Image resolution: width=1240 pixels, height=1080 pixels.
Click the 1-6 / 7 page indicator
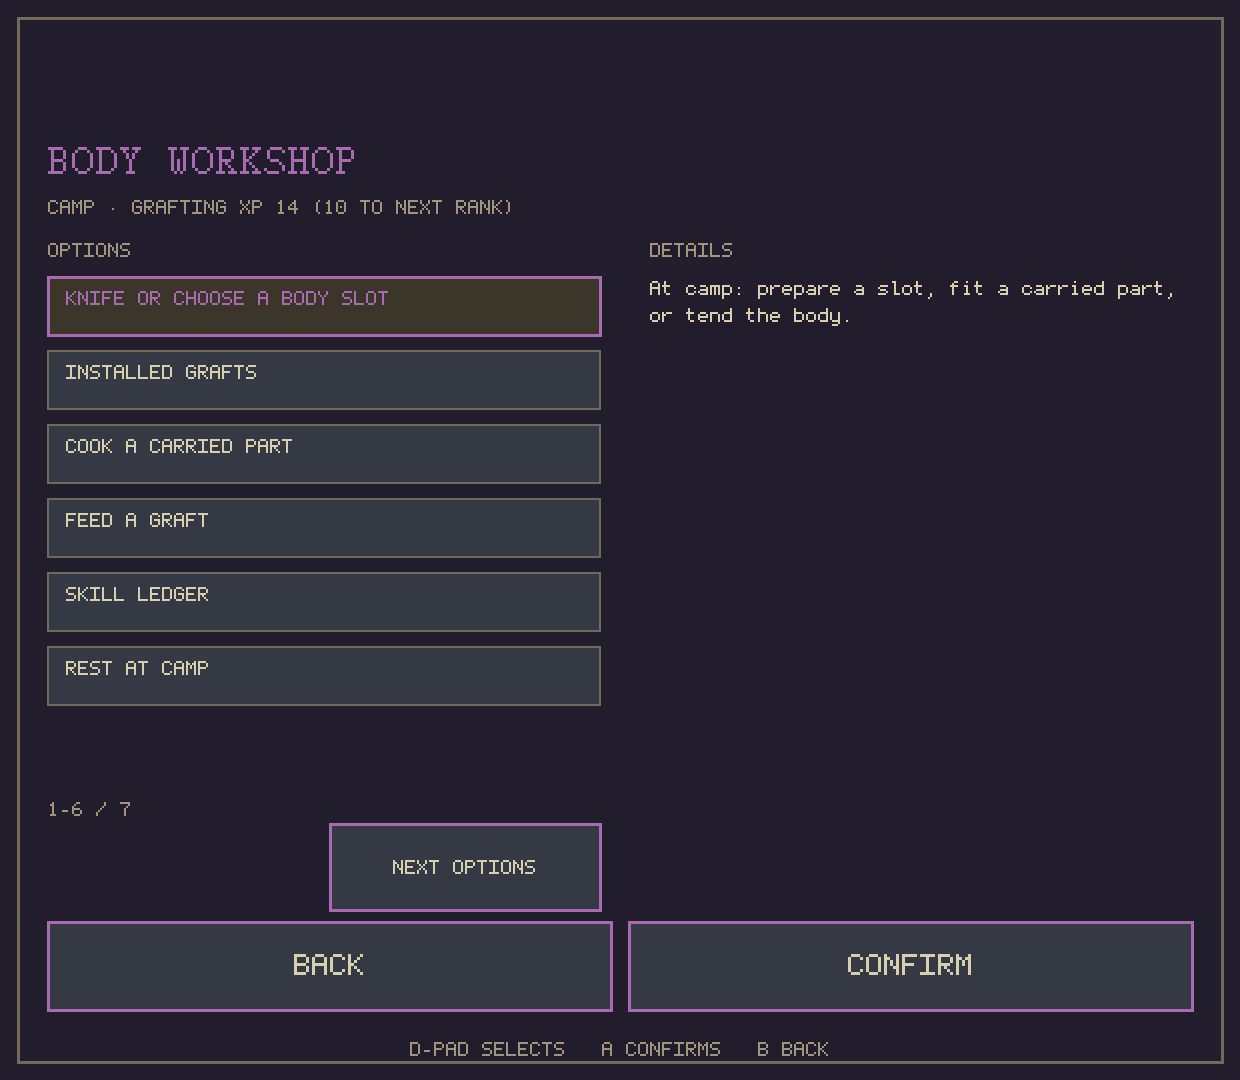pyautogui.click(x=89, y=809)
